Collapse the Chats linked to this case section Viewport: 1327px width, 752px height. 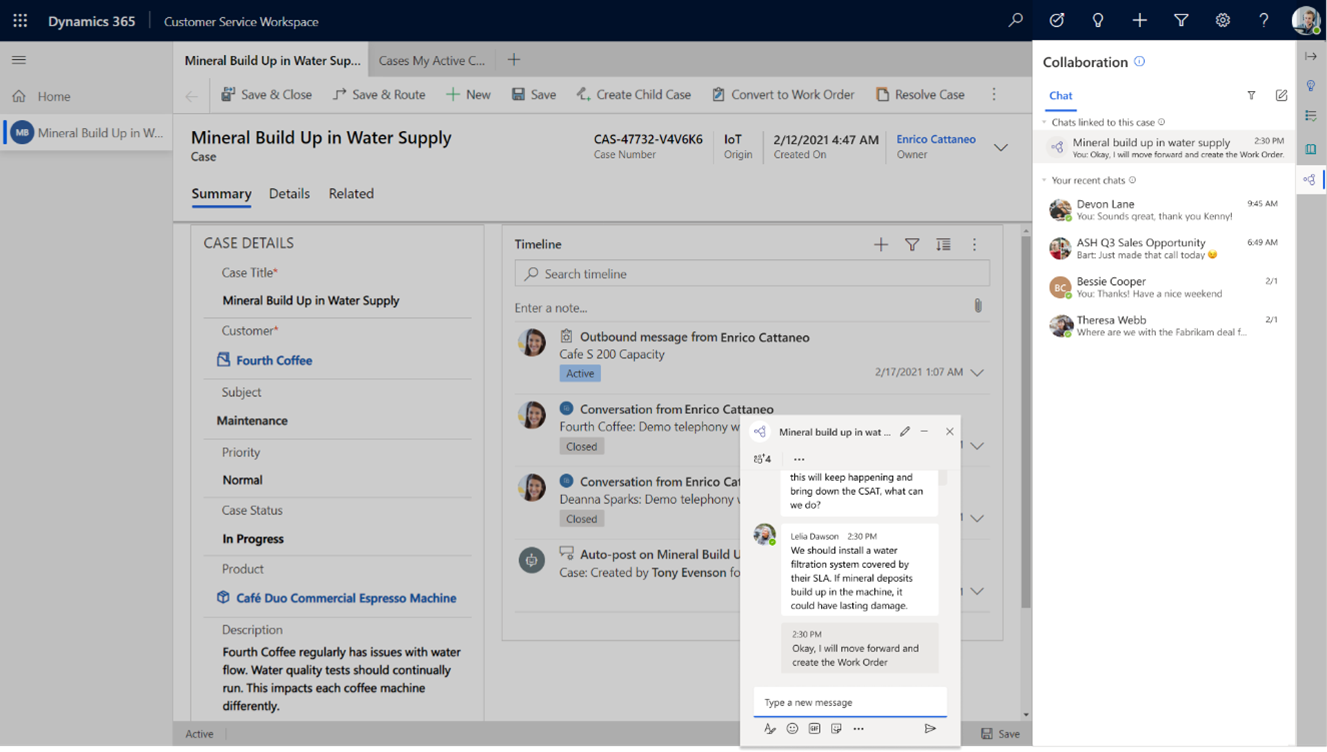pyautogui.click(x=1046, y=122)
